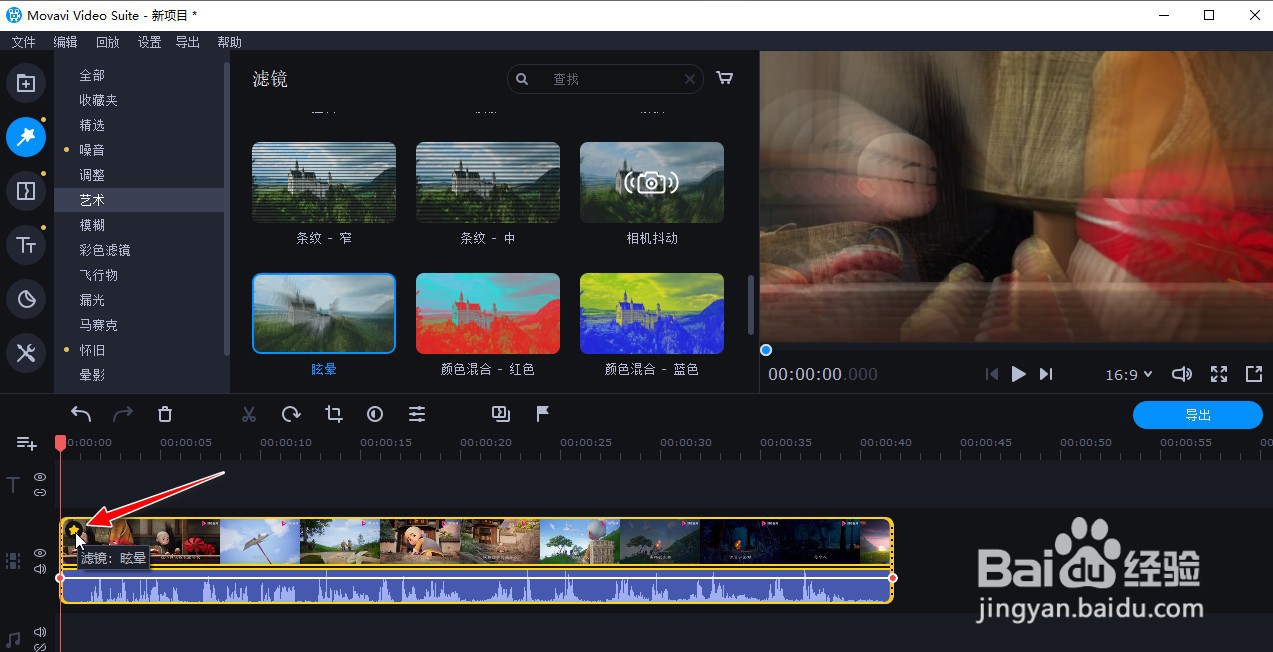
Task: Open the more tools wrench icon
Action: (x=26, y=353)
